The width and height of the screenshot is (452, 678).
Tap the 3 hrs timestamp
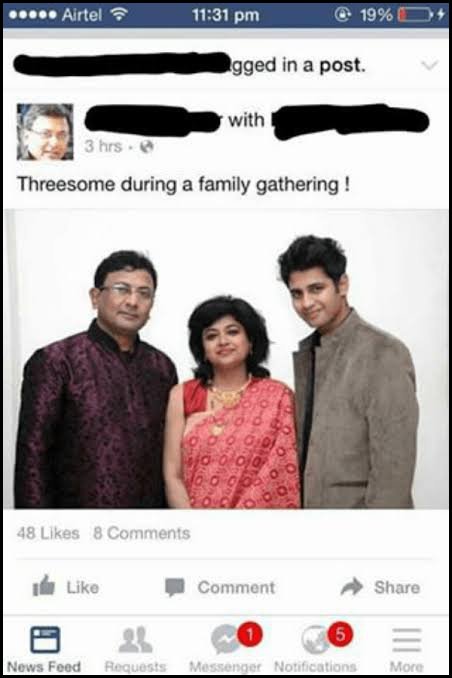tap(103, 146)
